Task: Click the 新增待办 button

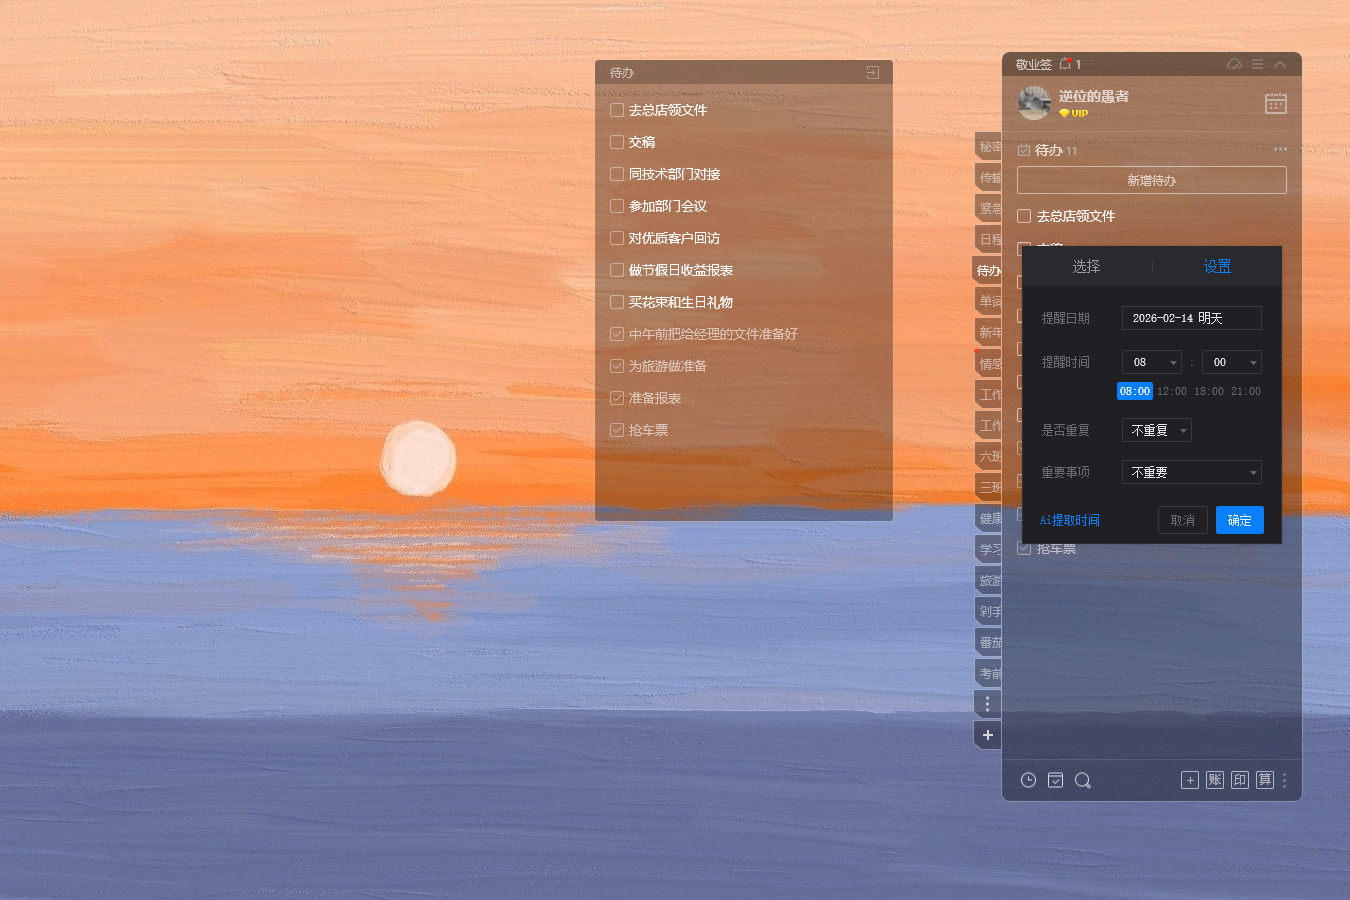Action: coord(1151,180)
